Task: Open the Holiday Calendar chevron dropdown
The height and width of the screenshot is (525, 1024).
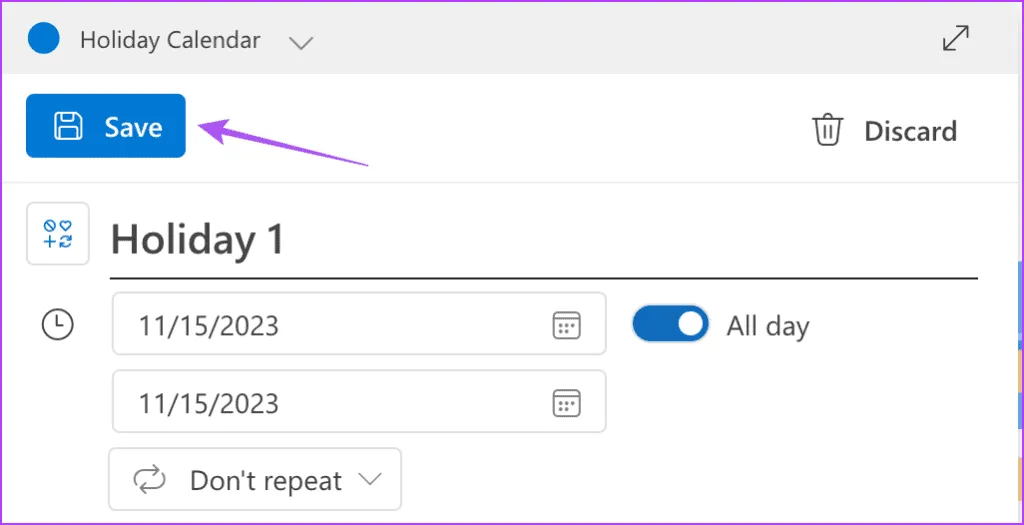Action: pyautogui.click(x=300, y=42)
